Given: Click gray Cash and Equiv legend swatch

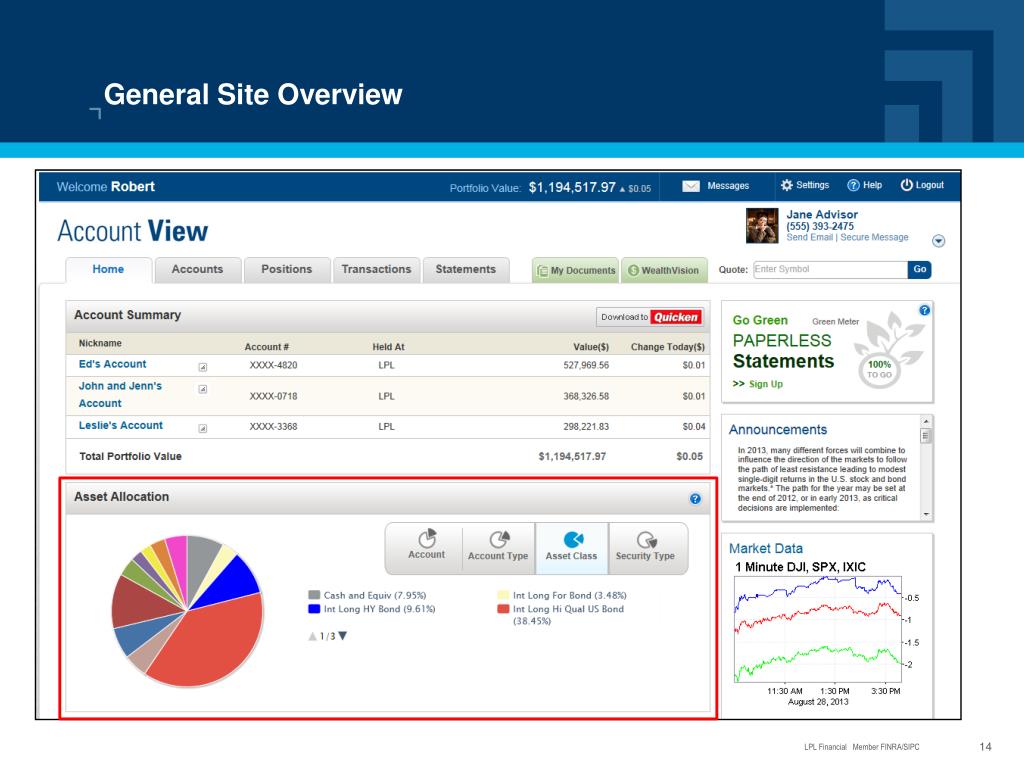Looking at the screenshot, I should pos(314,595).
